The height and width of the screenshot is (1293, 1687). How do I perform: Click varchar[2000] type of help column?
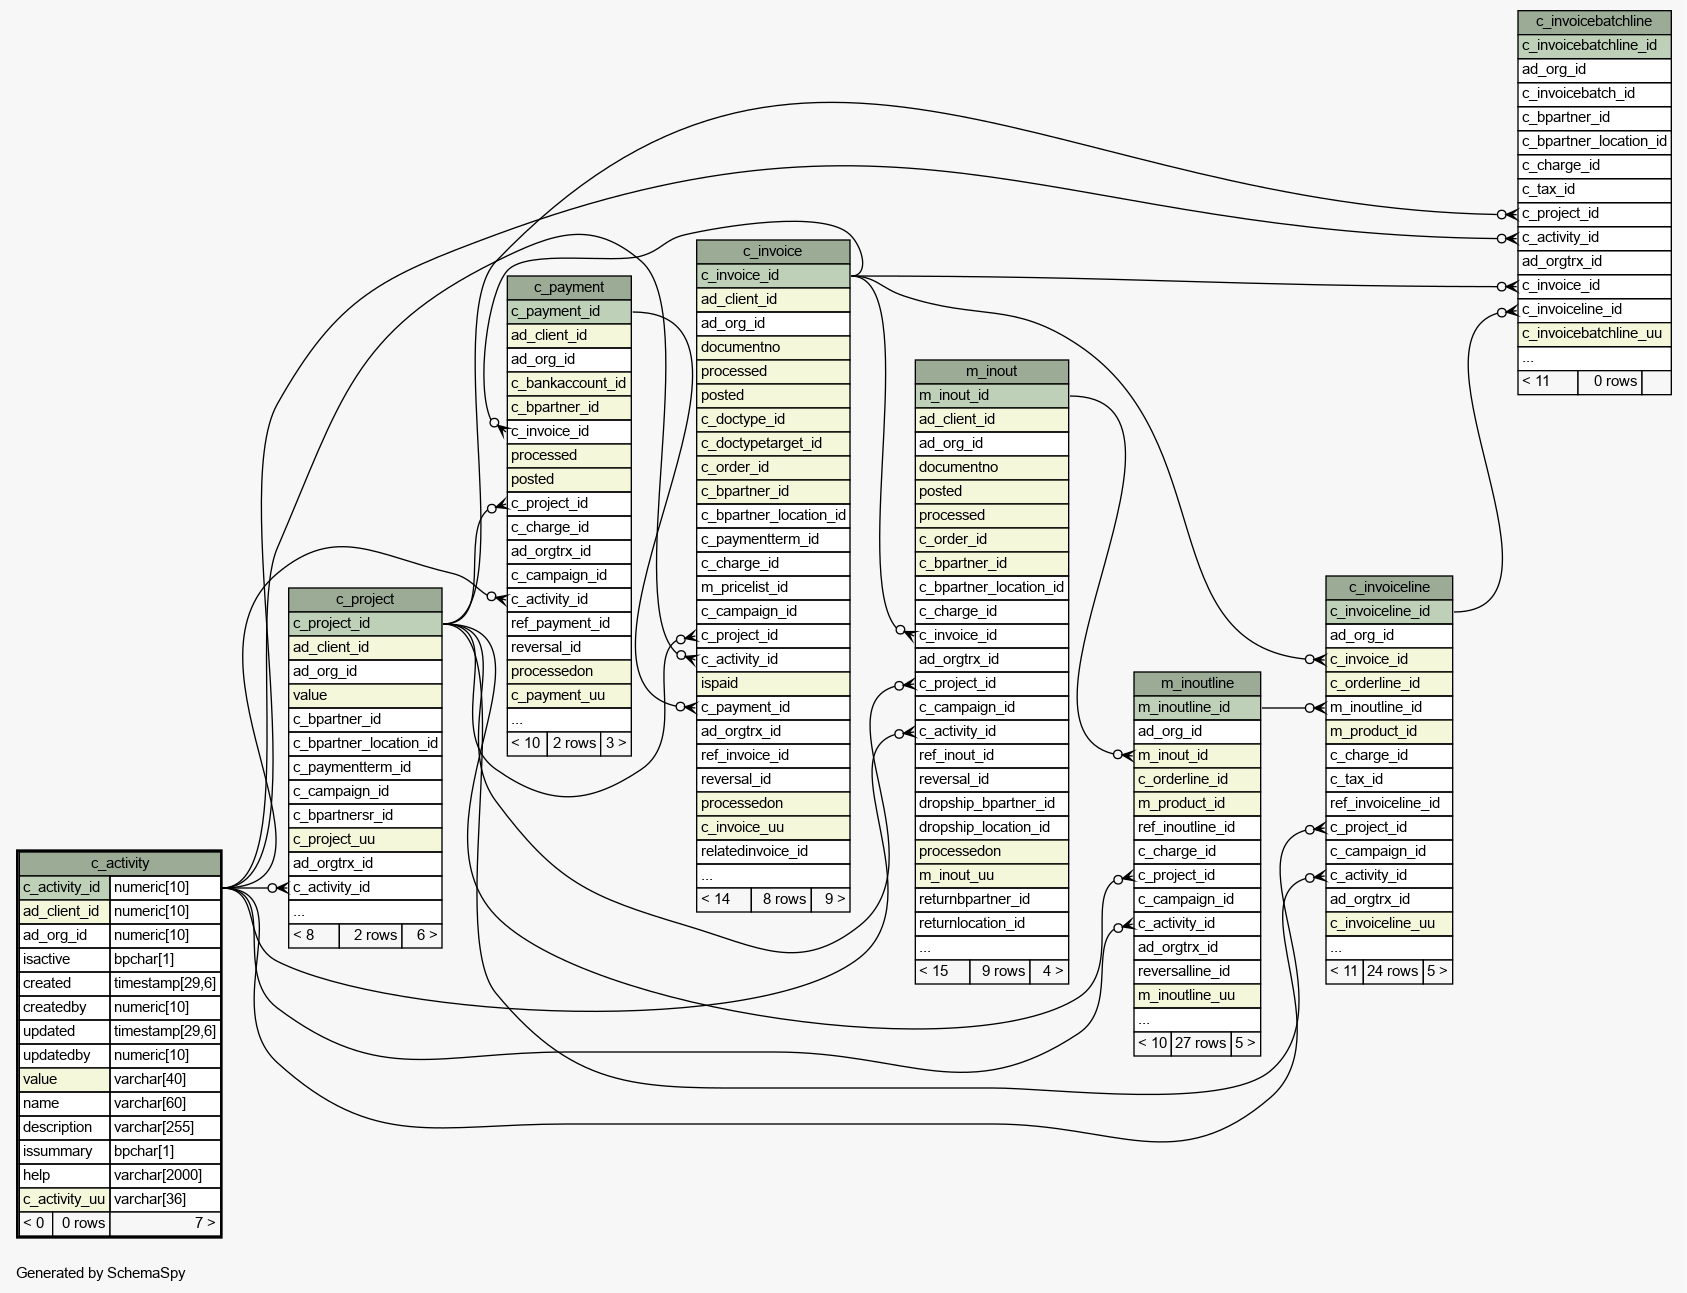(165, 1175)
